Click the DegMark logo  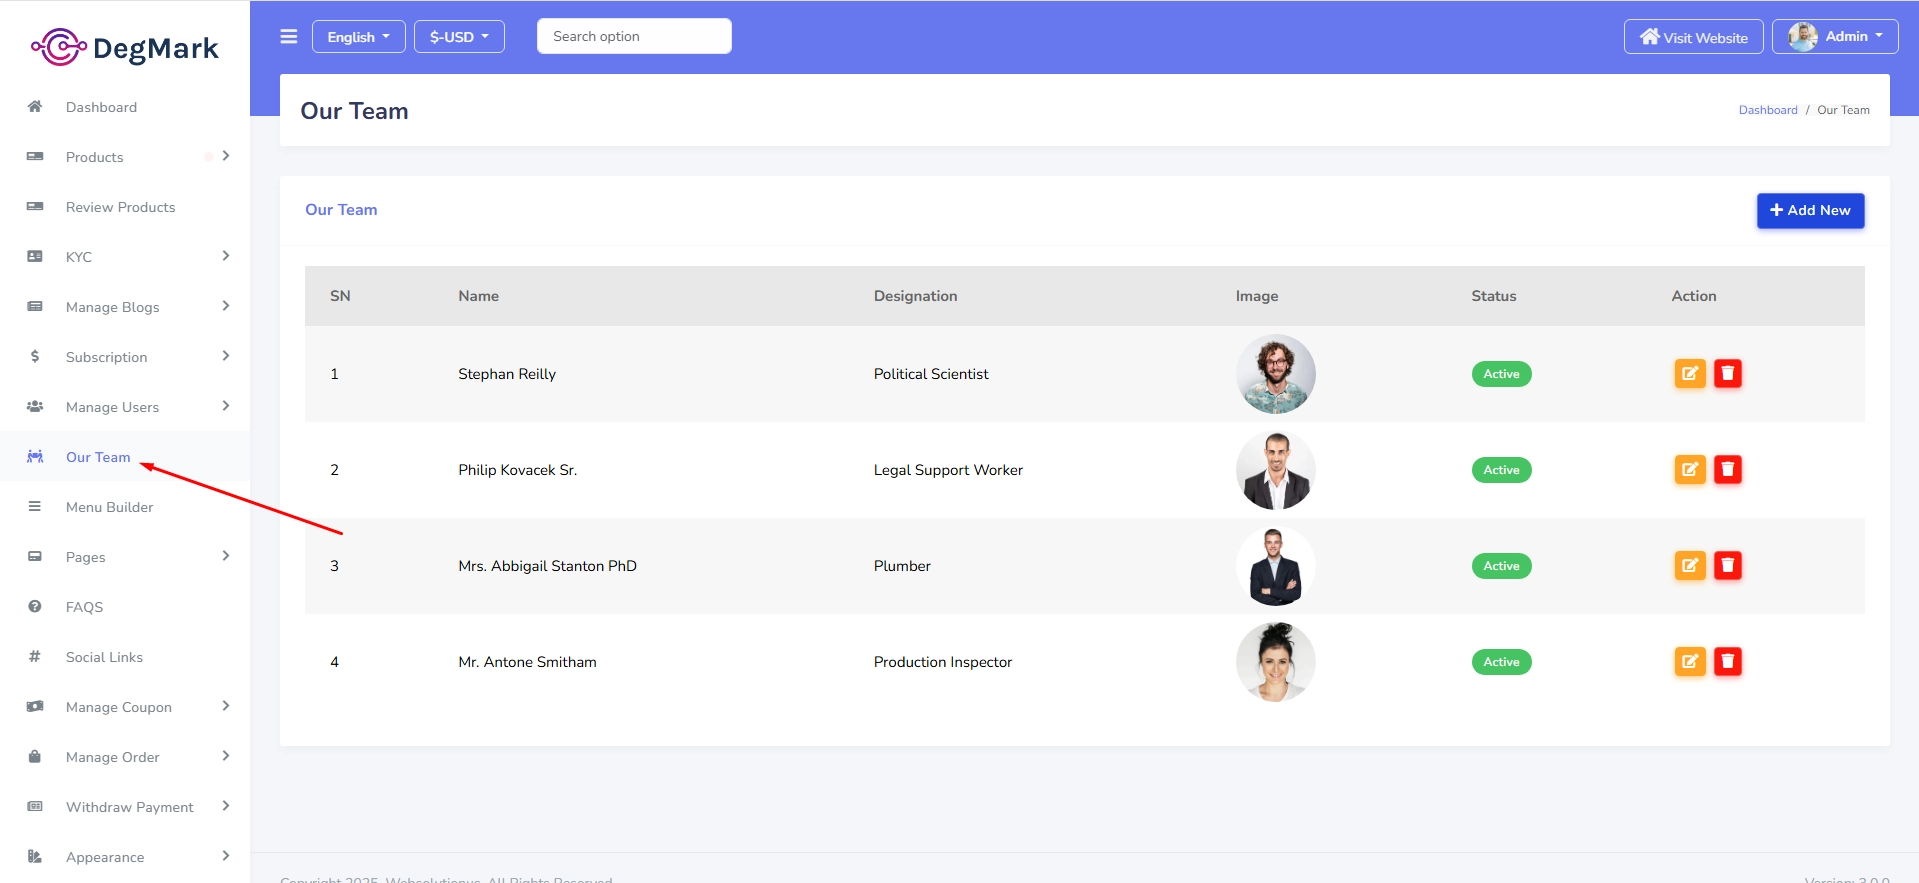(125, 47)
